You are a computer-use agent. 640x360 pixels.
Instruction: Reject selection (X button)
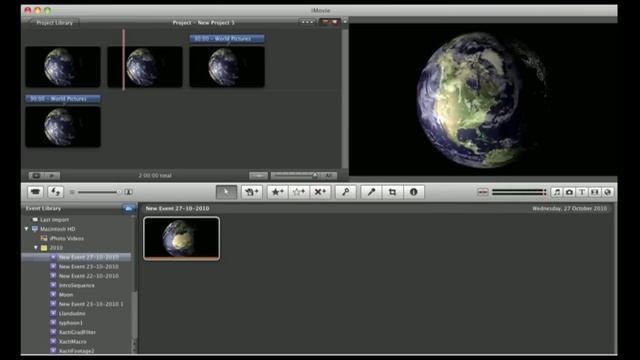tap(320, 192)
